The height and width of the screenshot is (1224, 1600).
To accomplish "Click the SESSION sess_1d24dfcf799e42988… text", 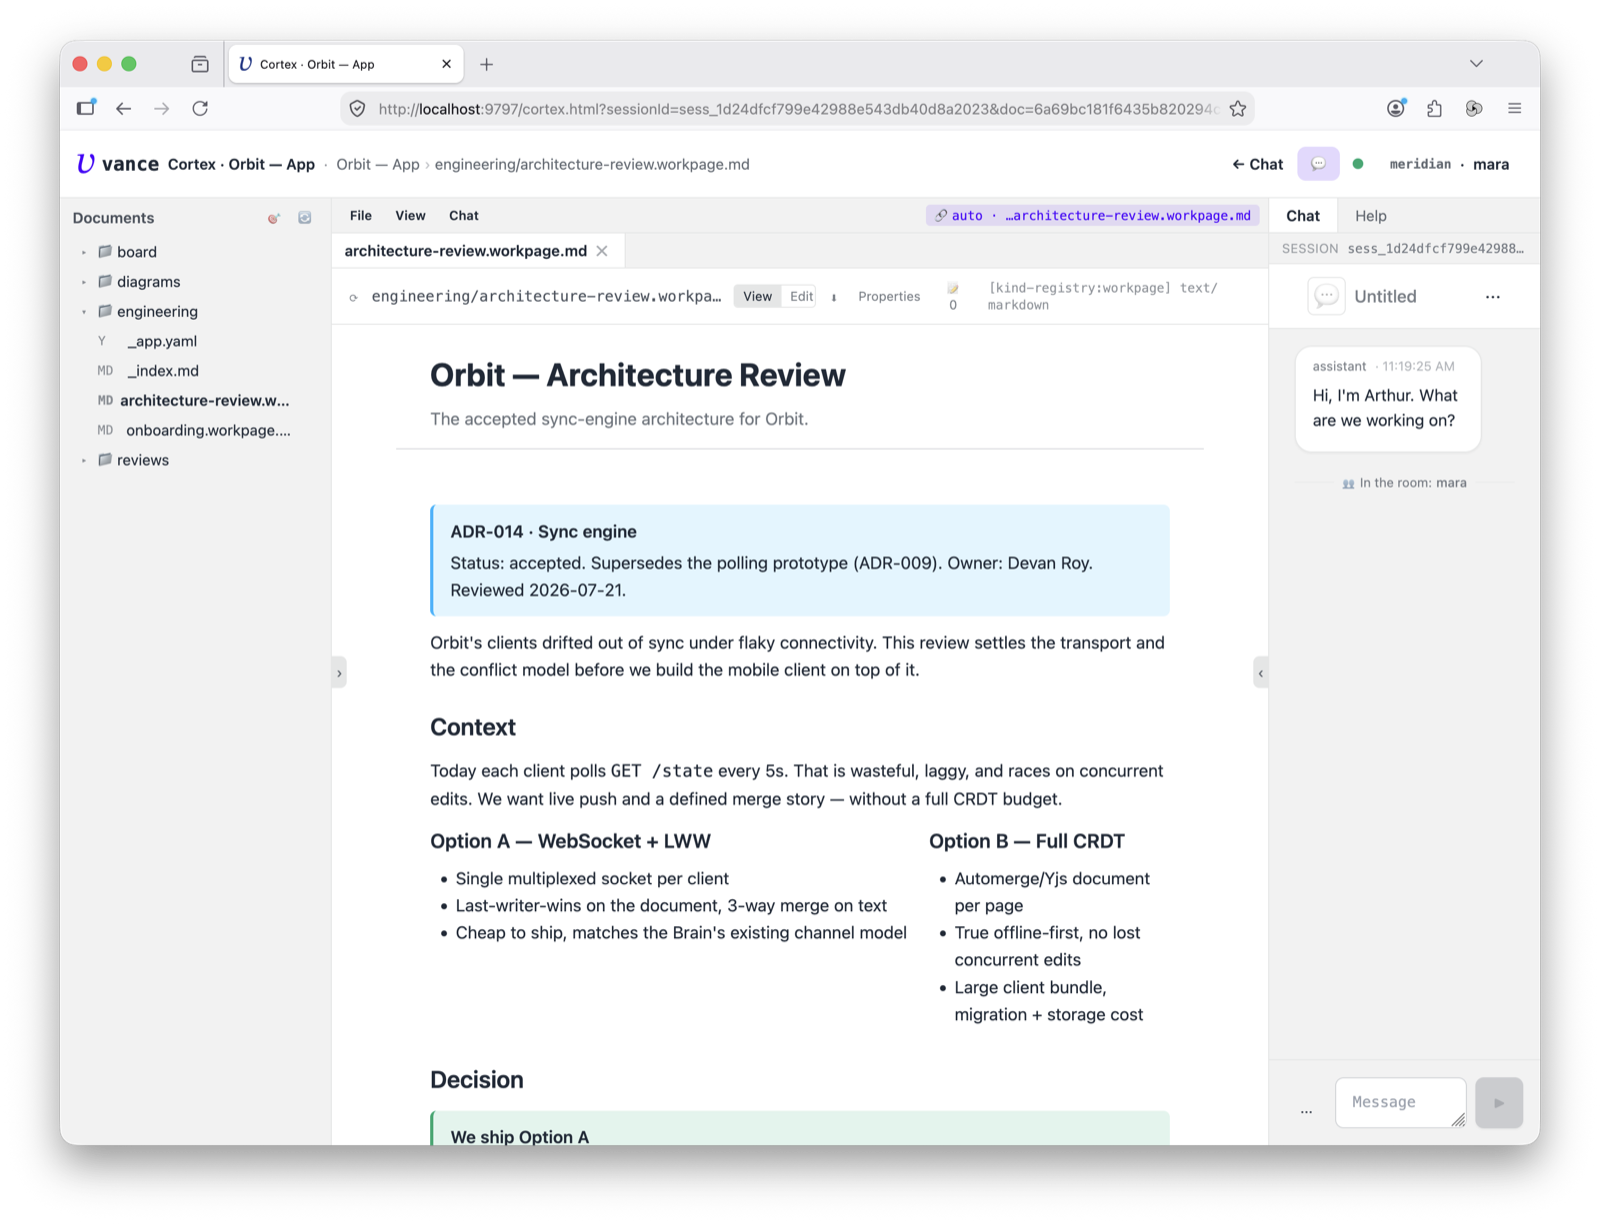I will pos(1403,249).
